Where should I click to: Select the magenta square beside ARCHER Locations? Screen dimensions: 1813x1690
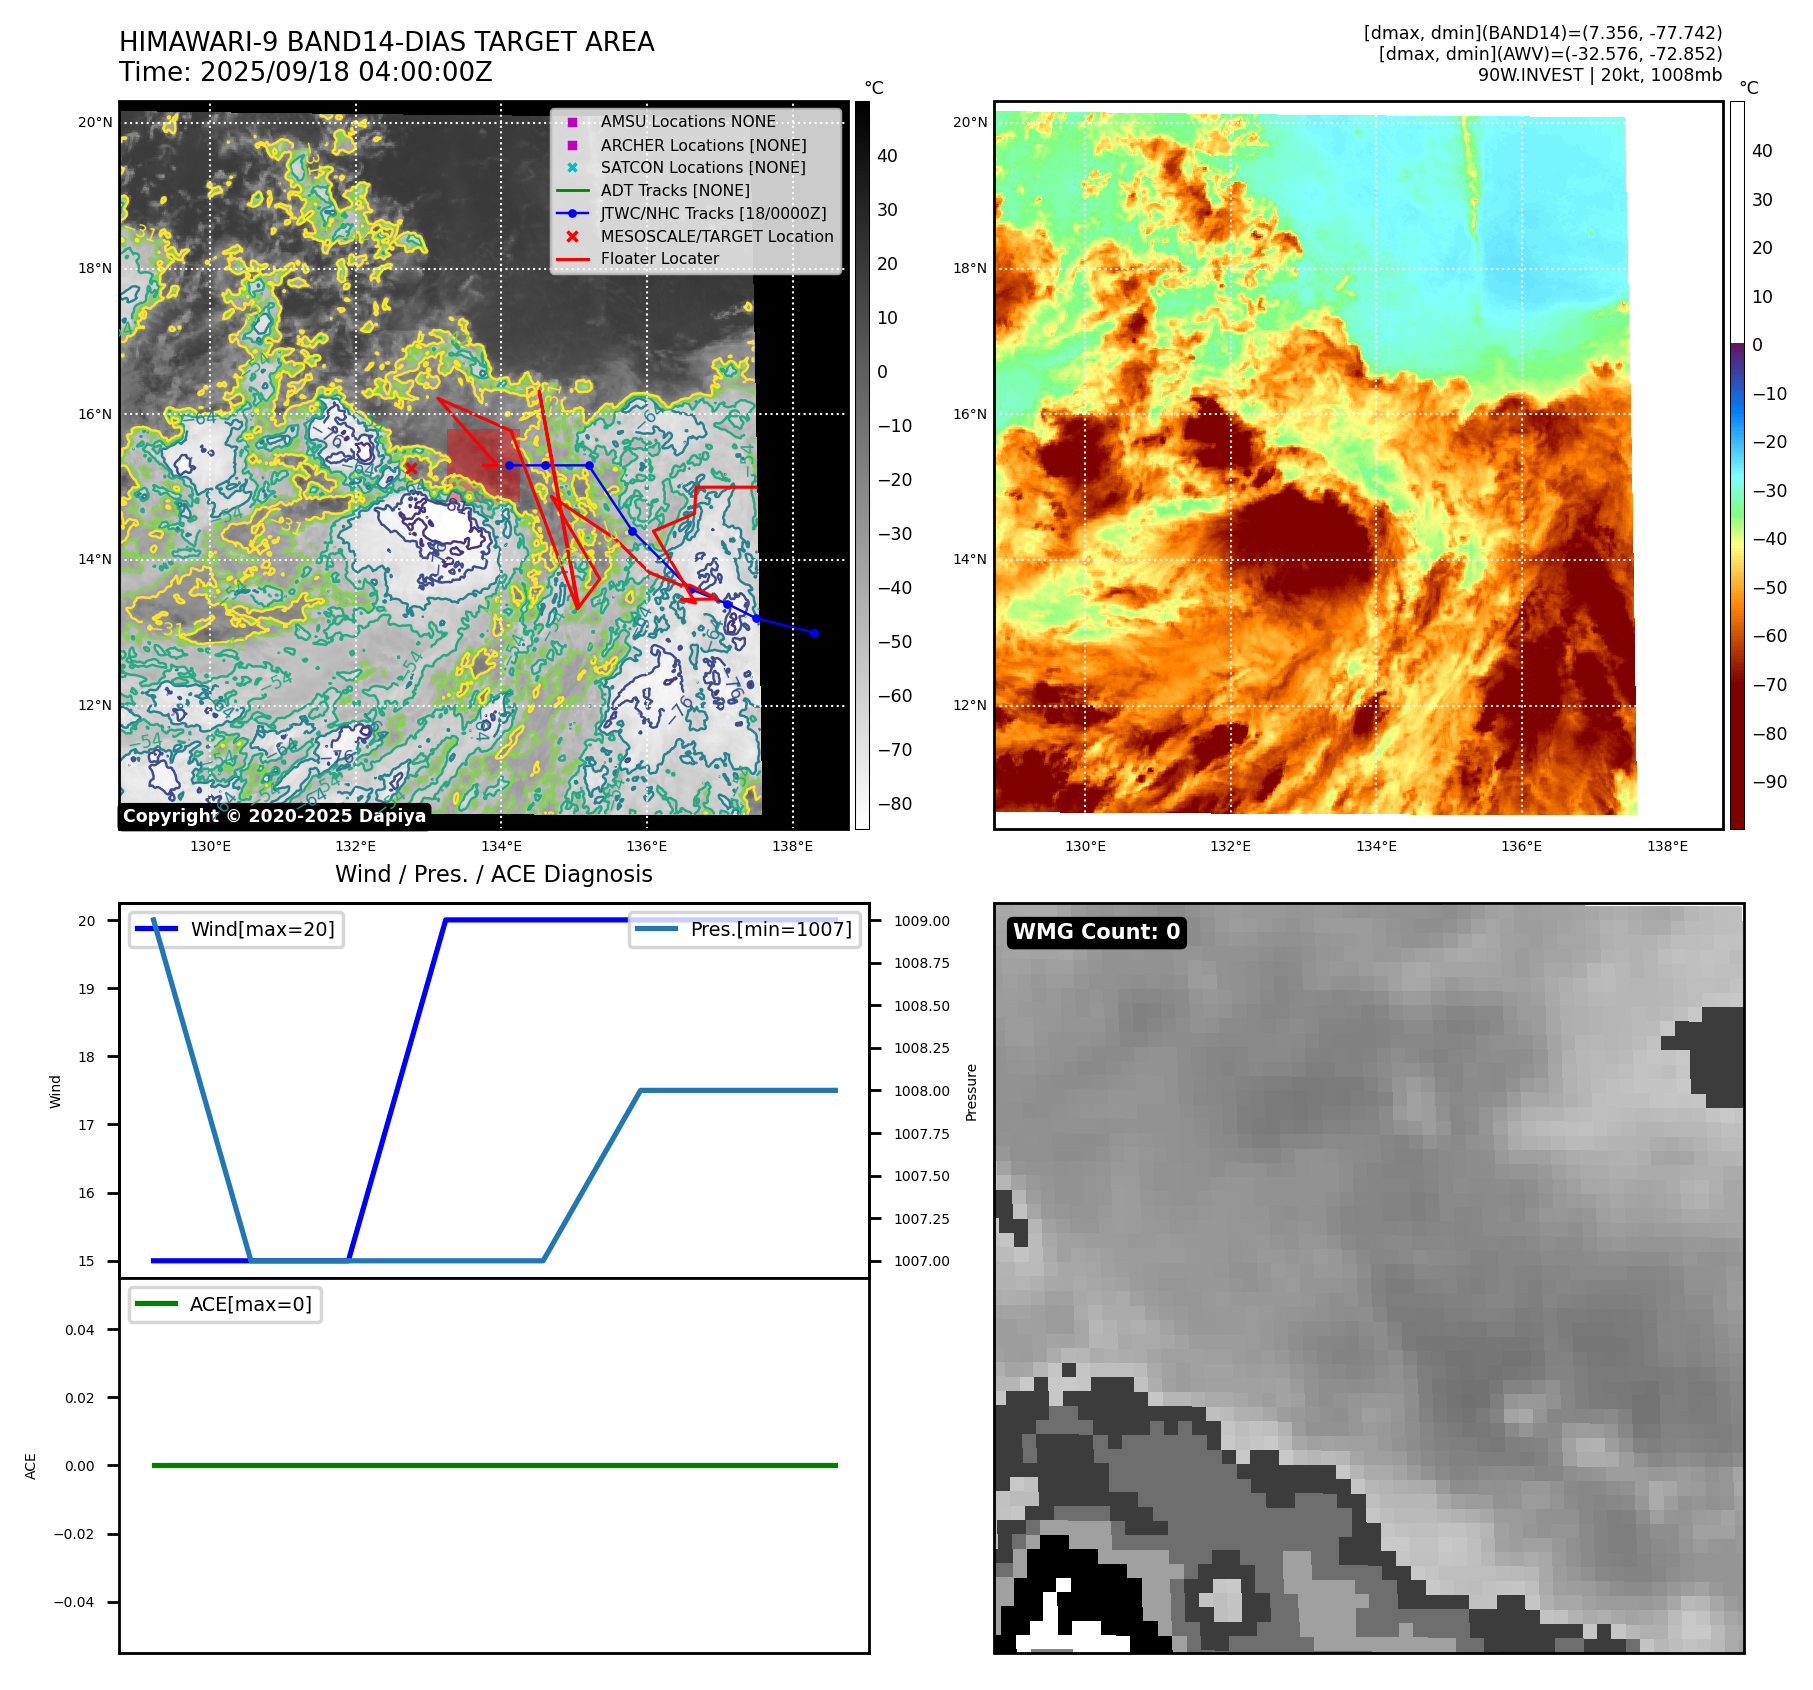click(572, 145)
